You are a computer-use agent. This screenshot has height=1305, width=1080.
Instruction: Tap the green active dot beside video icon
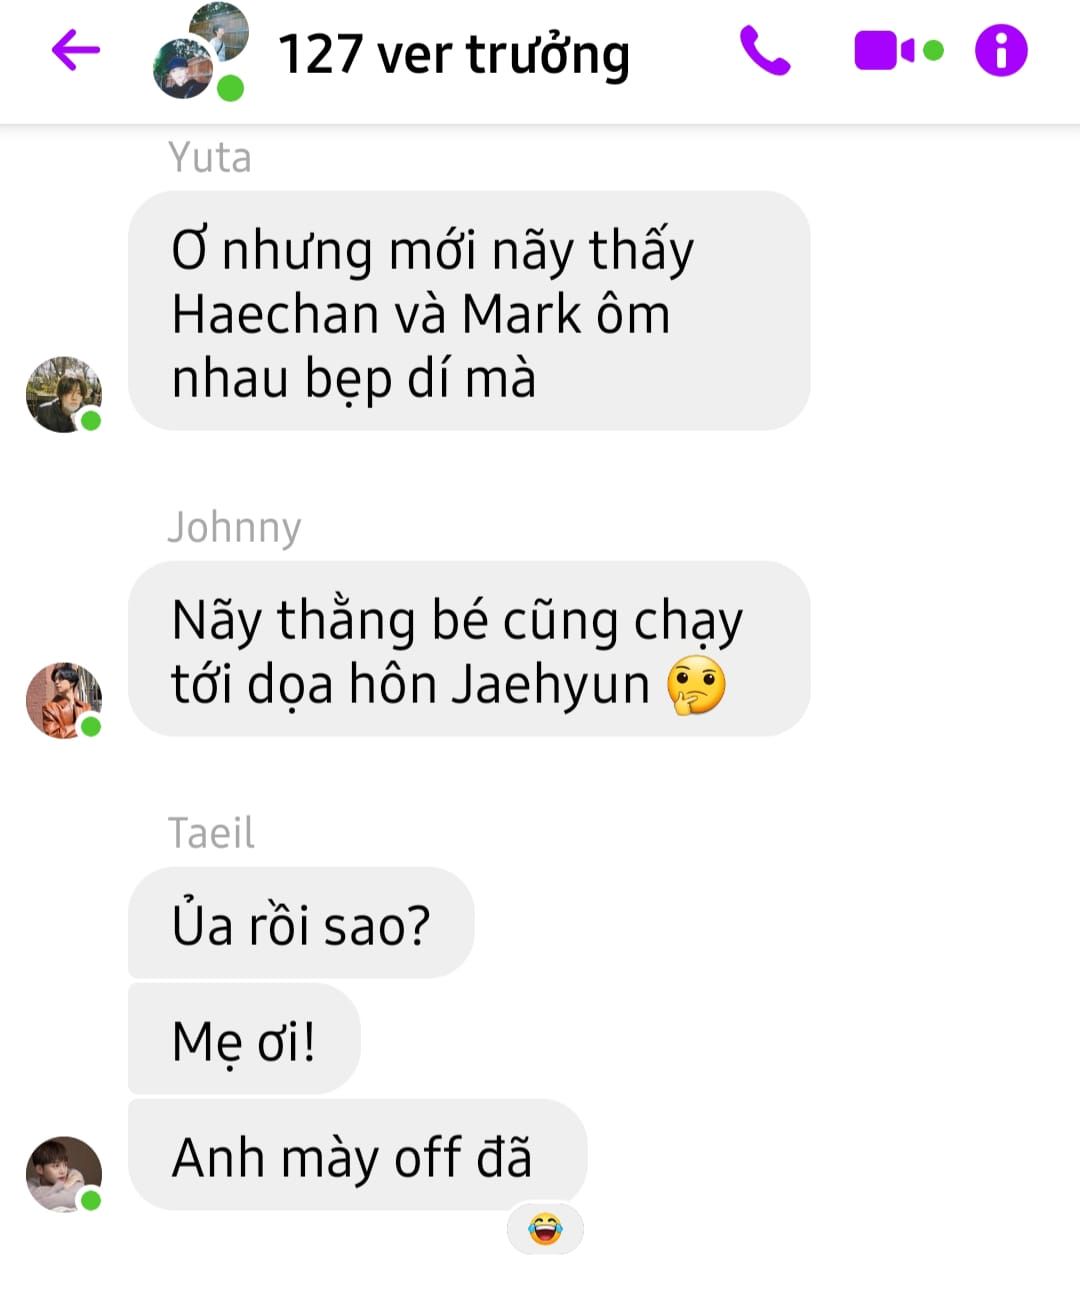[x=934, y=51]
